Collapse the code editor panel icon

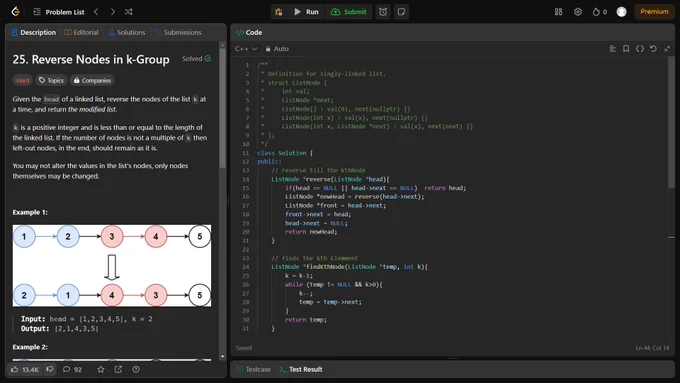(667, 49)
